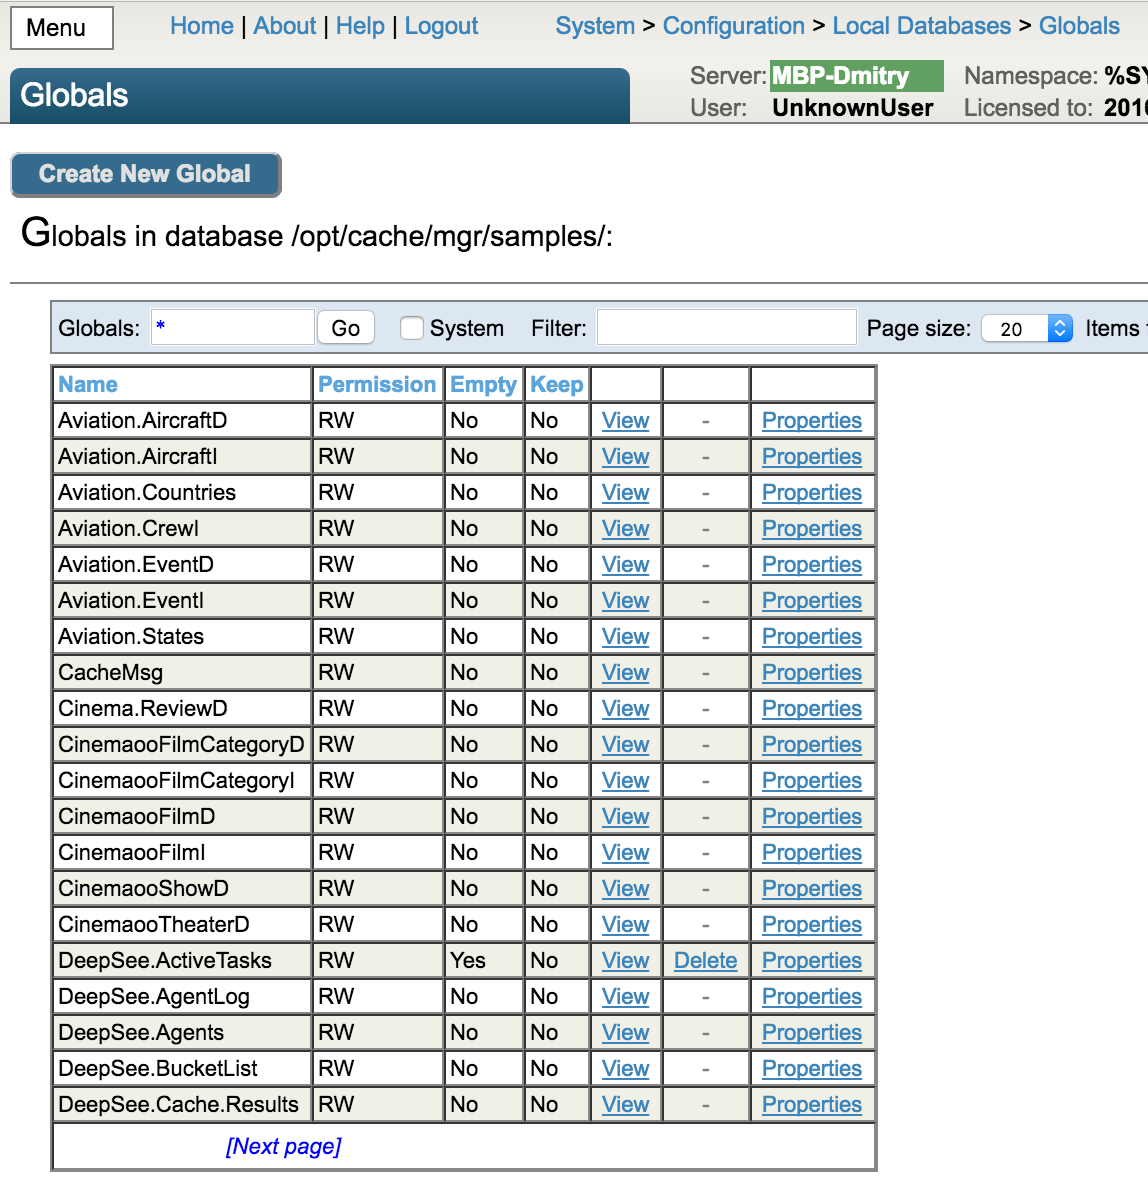This screenshot has width=1148, height=1194.
Task: Go to the Home link
Action: [201, 26]
